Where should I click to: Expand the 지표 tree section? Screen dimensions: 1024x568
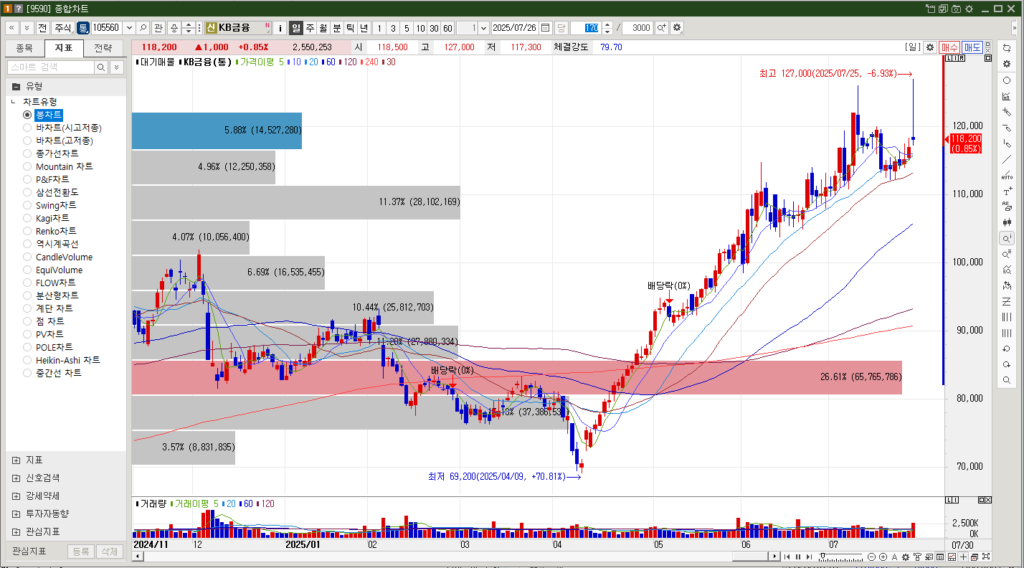click(16, 460)
